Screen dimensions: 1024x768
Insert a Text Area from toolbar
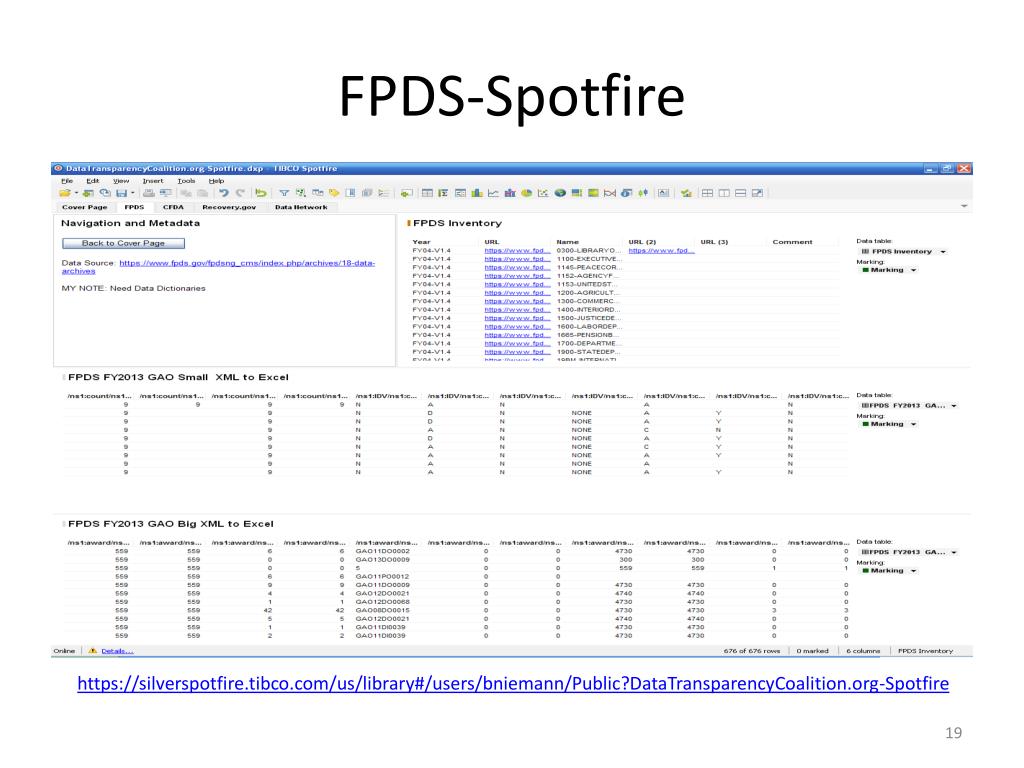click(664, 193)
